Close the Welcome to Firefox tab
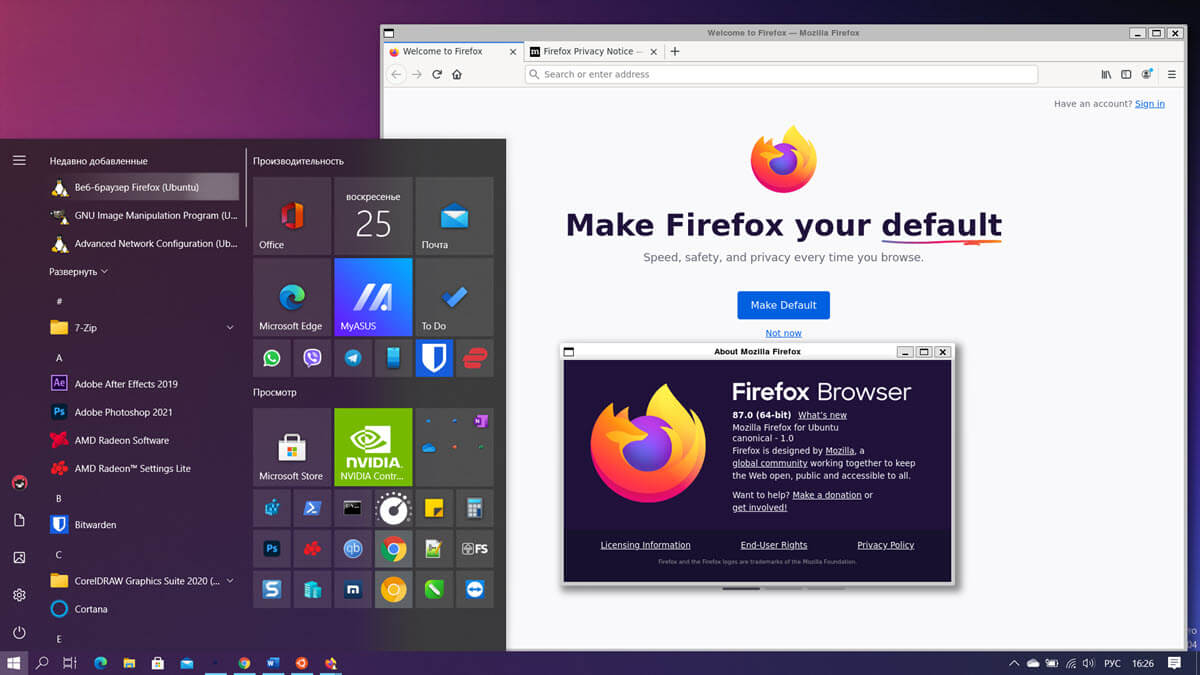 click(x=513, y=51)
